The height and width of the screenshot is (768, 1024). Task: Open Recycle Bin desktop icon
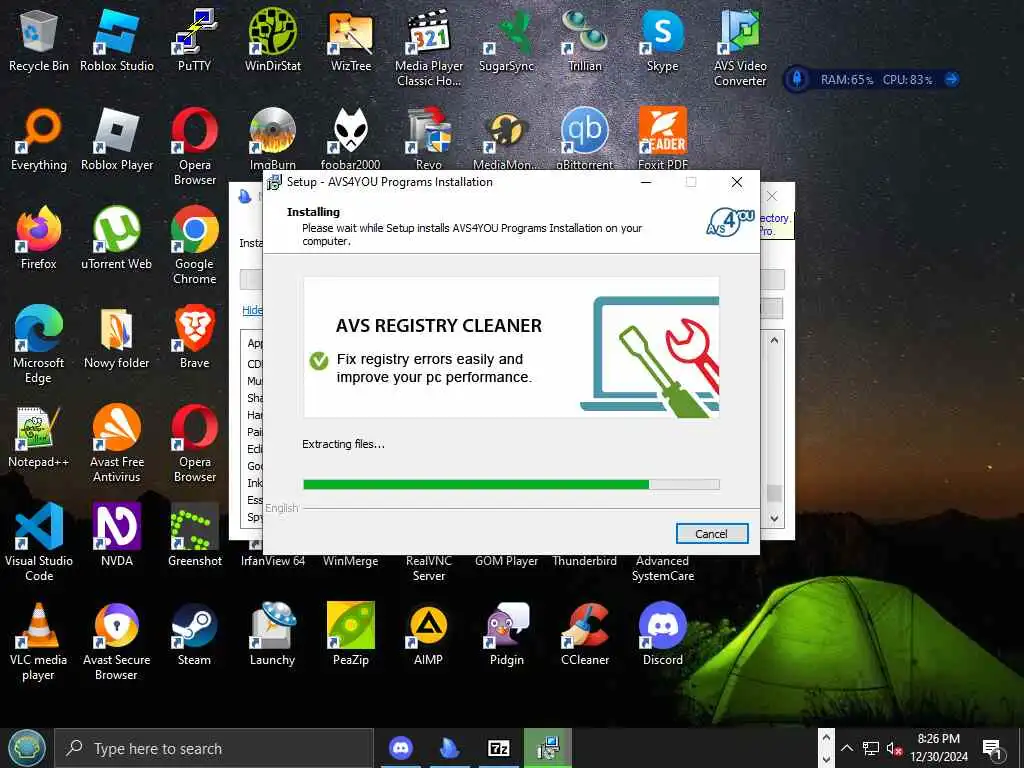tap(39, 40)
